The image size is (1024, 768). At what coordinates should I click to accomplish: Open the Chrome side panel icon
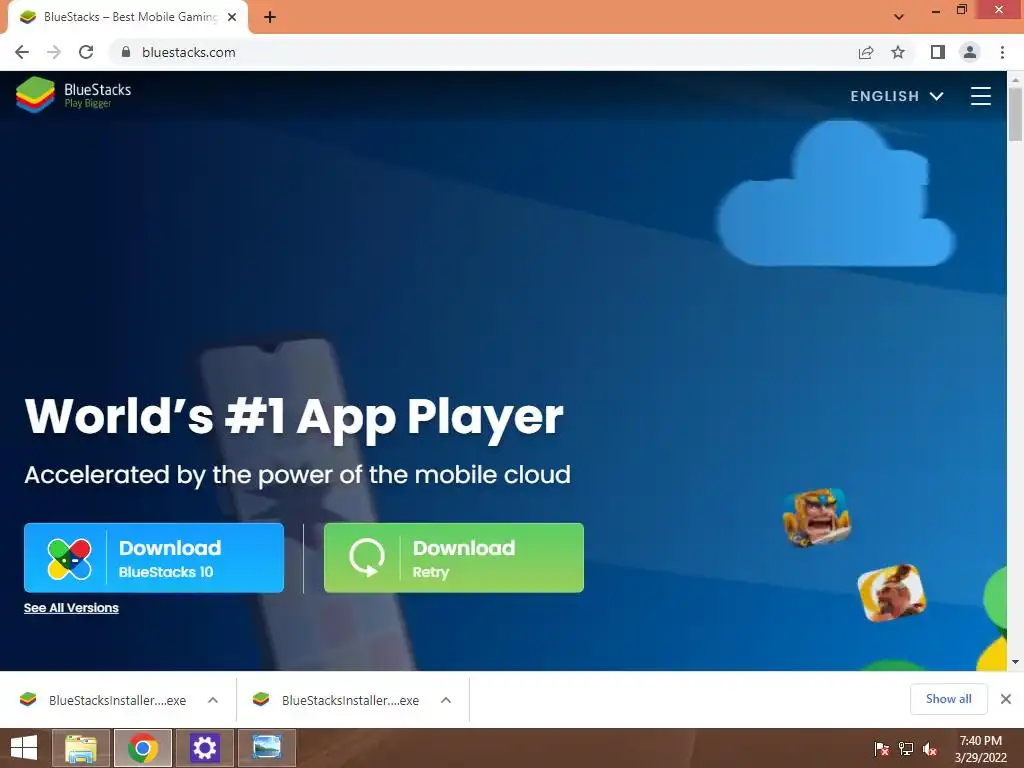tap(938, 52)
